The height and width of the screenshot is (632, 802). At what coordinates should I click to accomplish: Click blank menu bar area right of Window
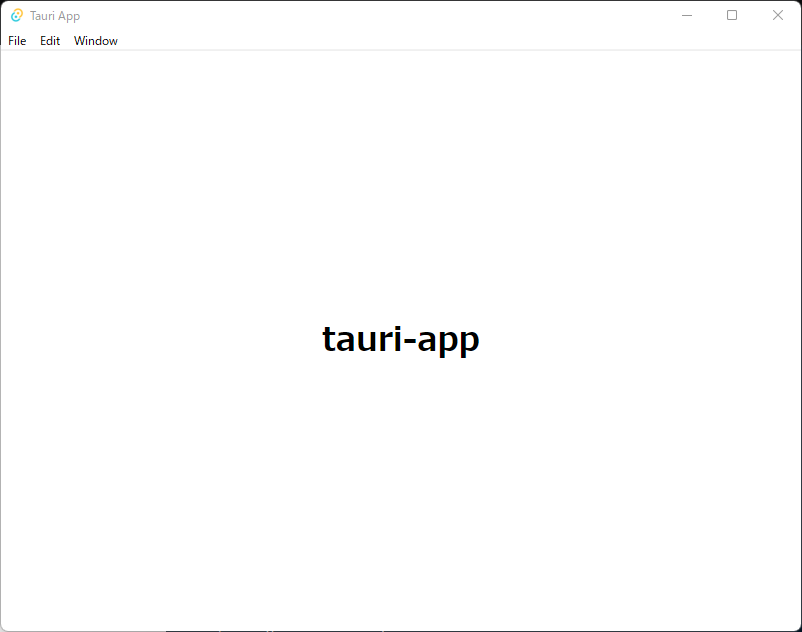coord(450,41)
